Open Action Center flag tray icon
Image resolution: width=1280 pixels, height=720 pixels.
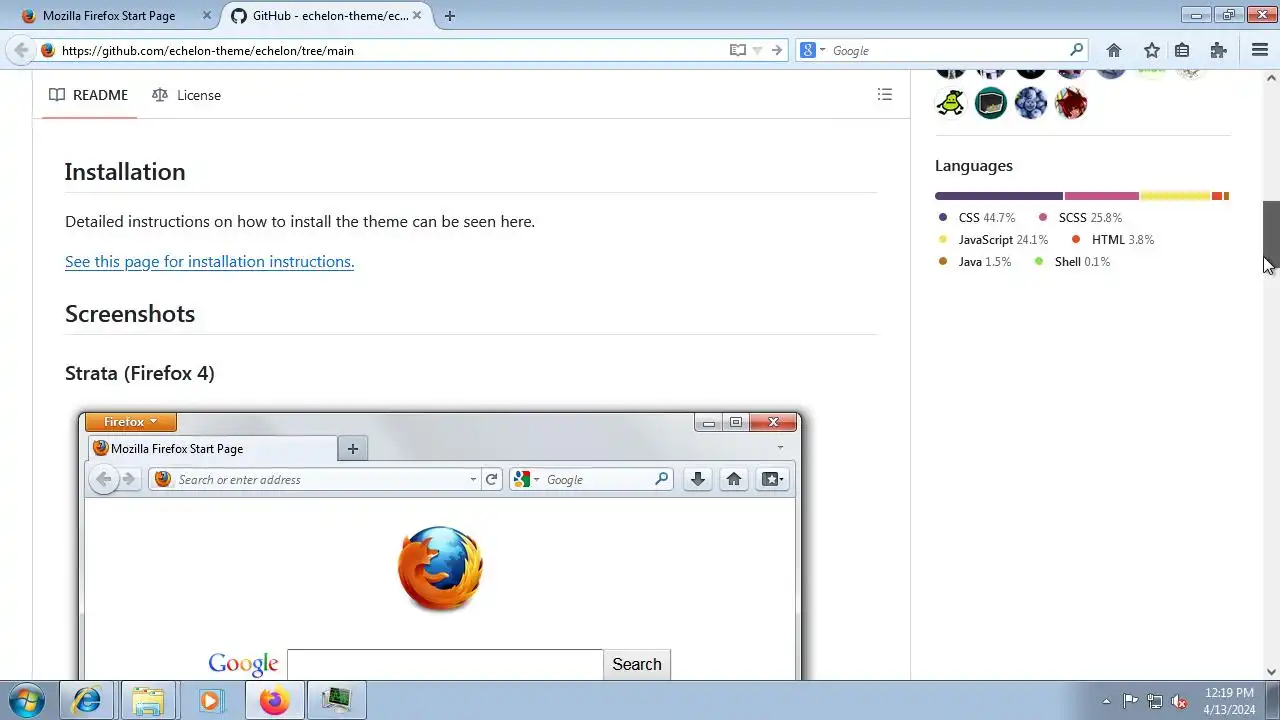[1130, 701]
